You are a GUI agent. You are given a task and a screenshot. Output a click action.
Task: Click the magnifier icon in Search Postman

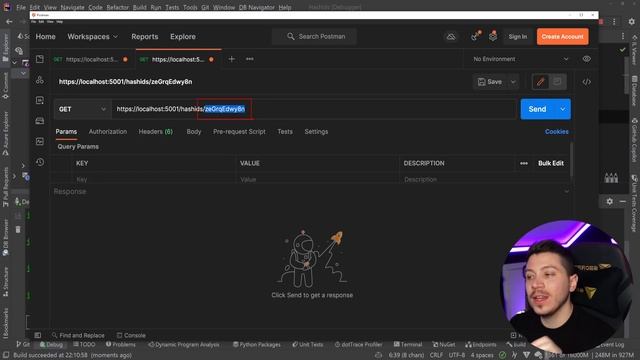coord(290,36)
